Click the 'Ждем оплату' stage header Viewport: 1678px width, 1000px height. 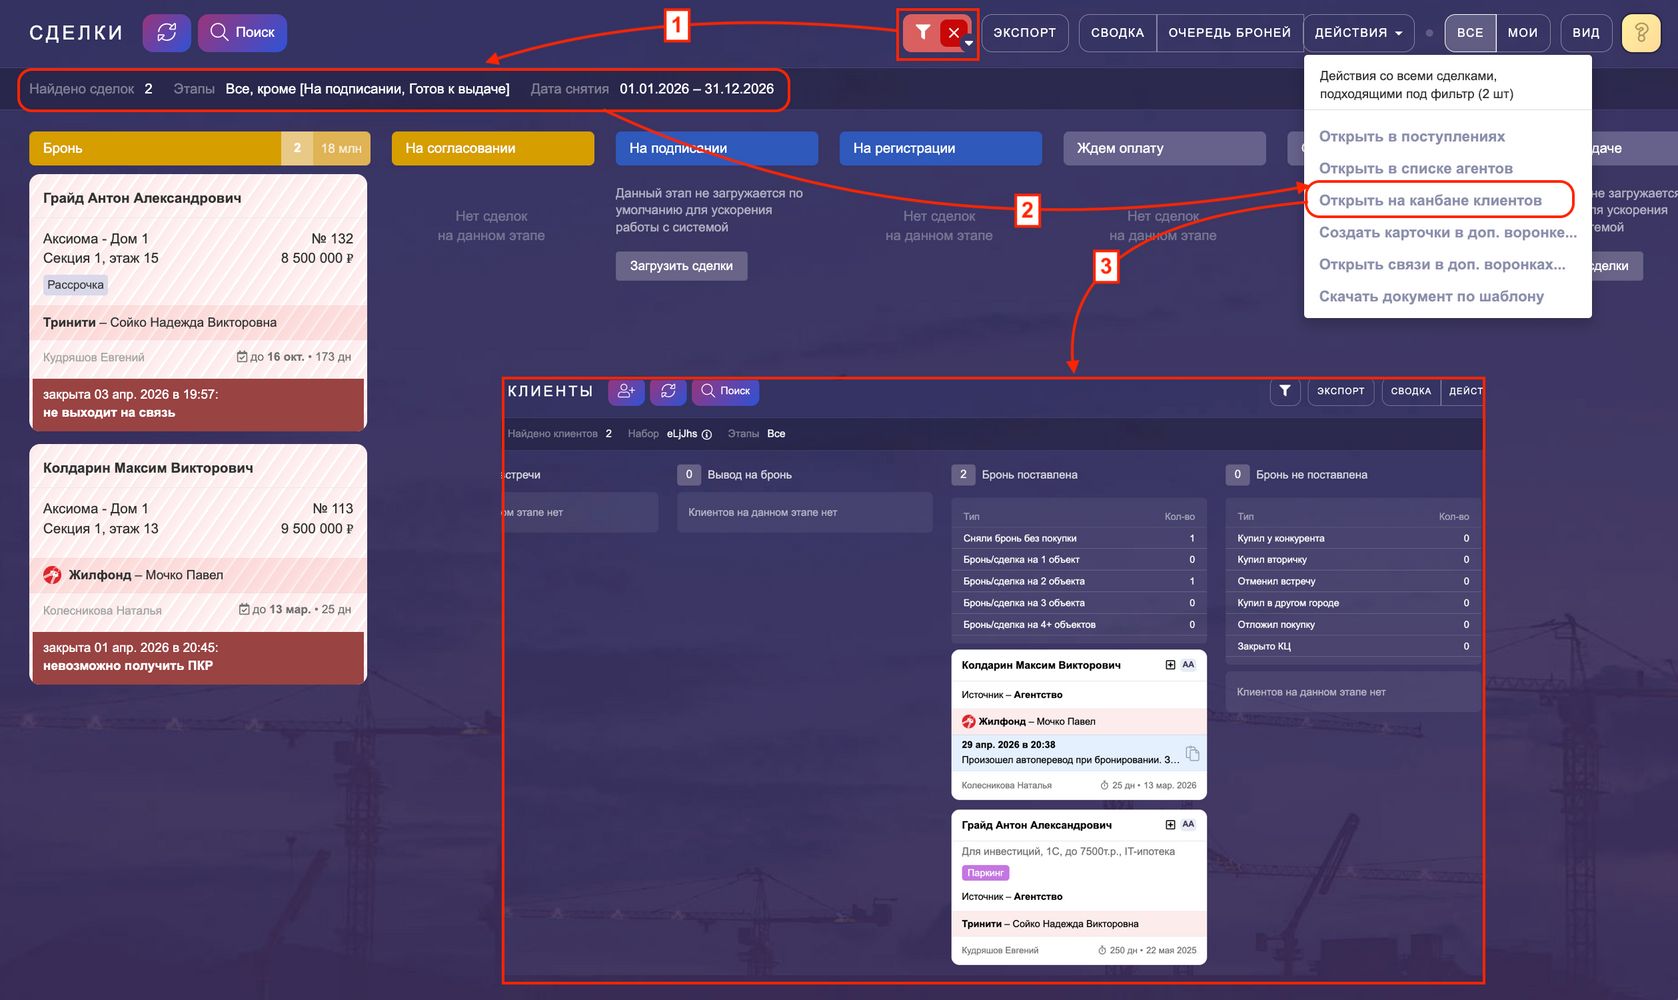[1165, 148]
